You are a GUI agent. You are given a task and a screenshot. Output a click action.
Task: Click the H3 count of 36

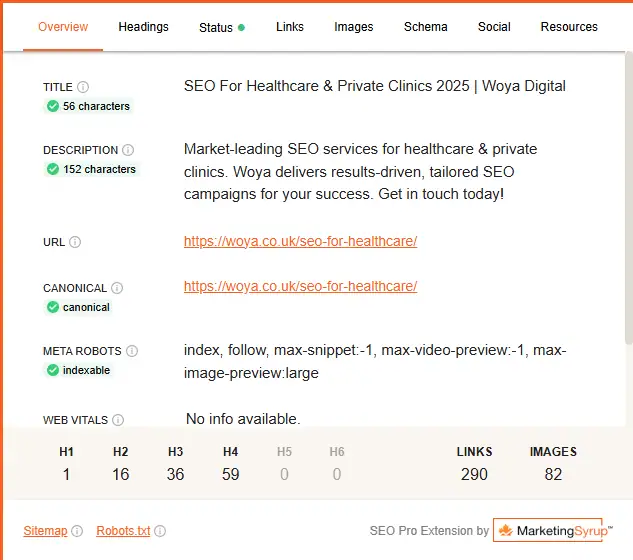click(x=175, y=474)
